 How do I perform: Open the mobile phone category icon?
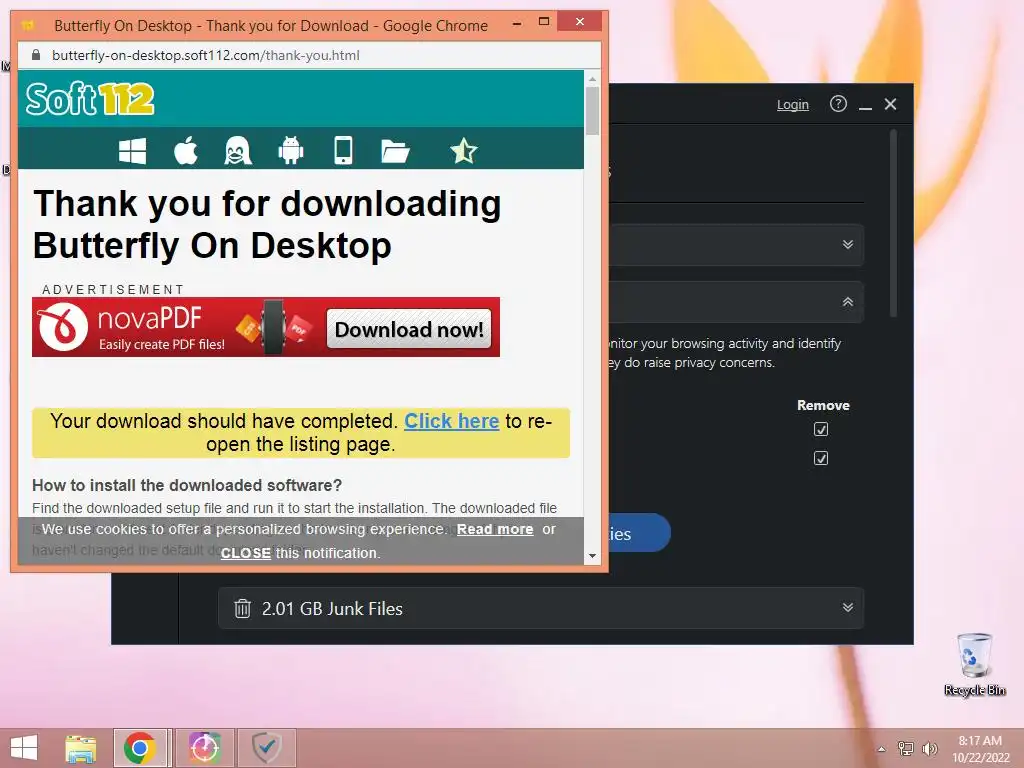pyautogui.click(x=344, y=150)
